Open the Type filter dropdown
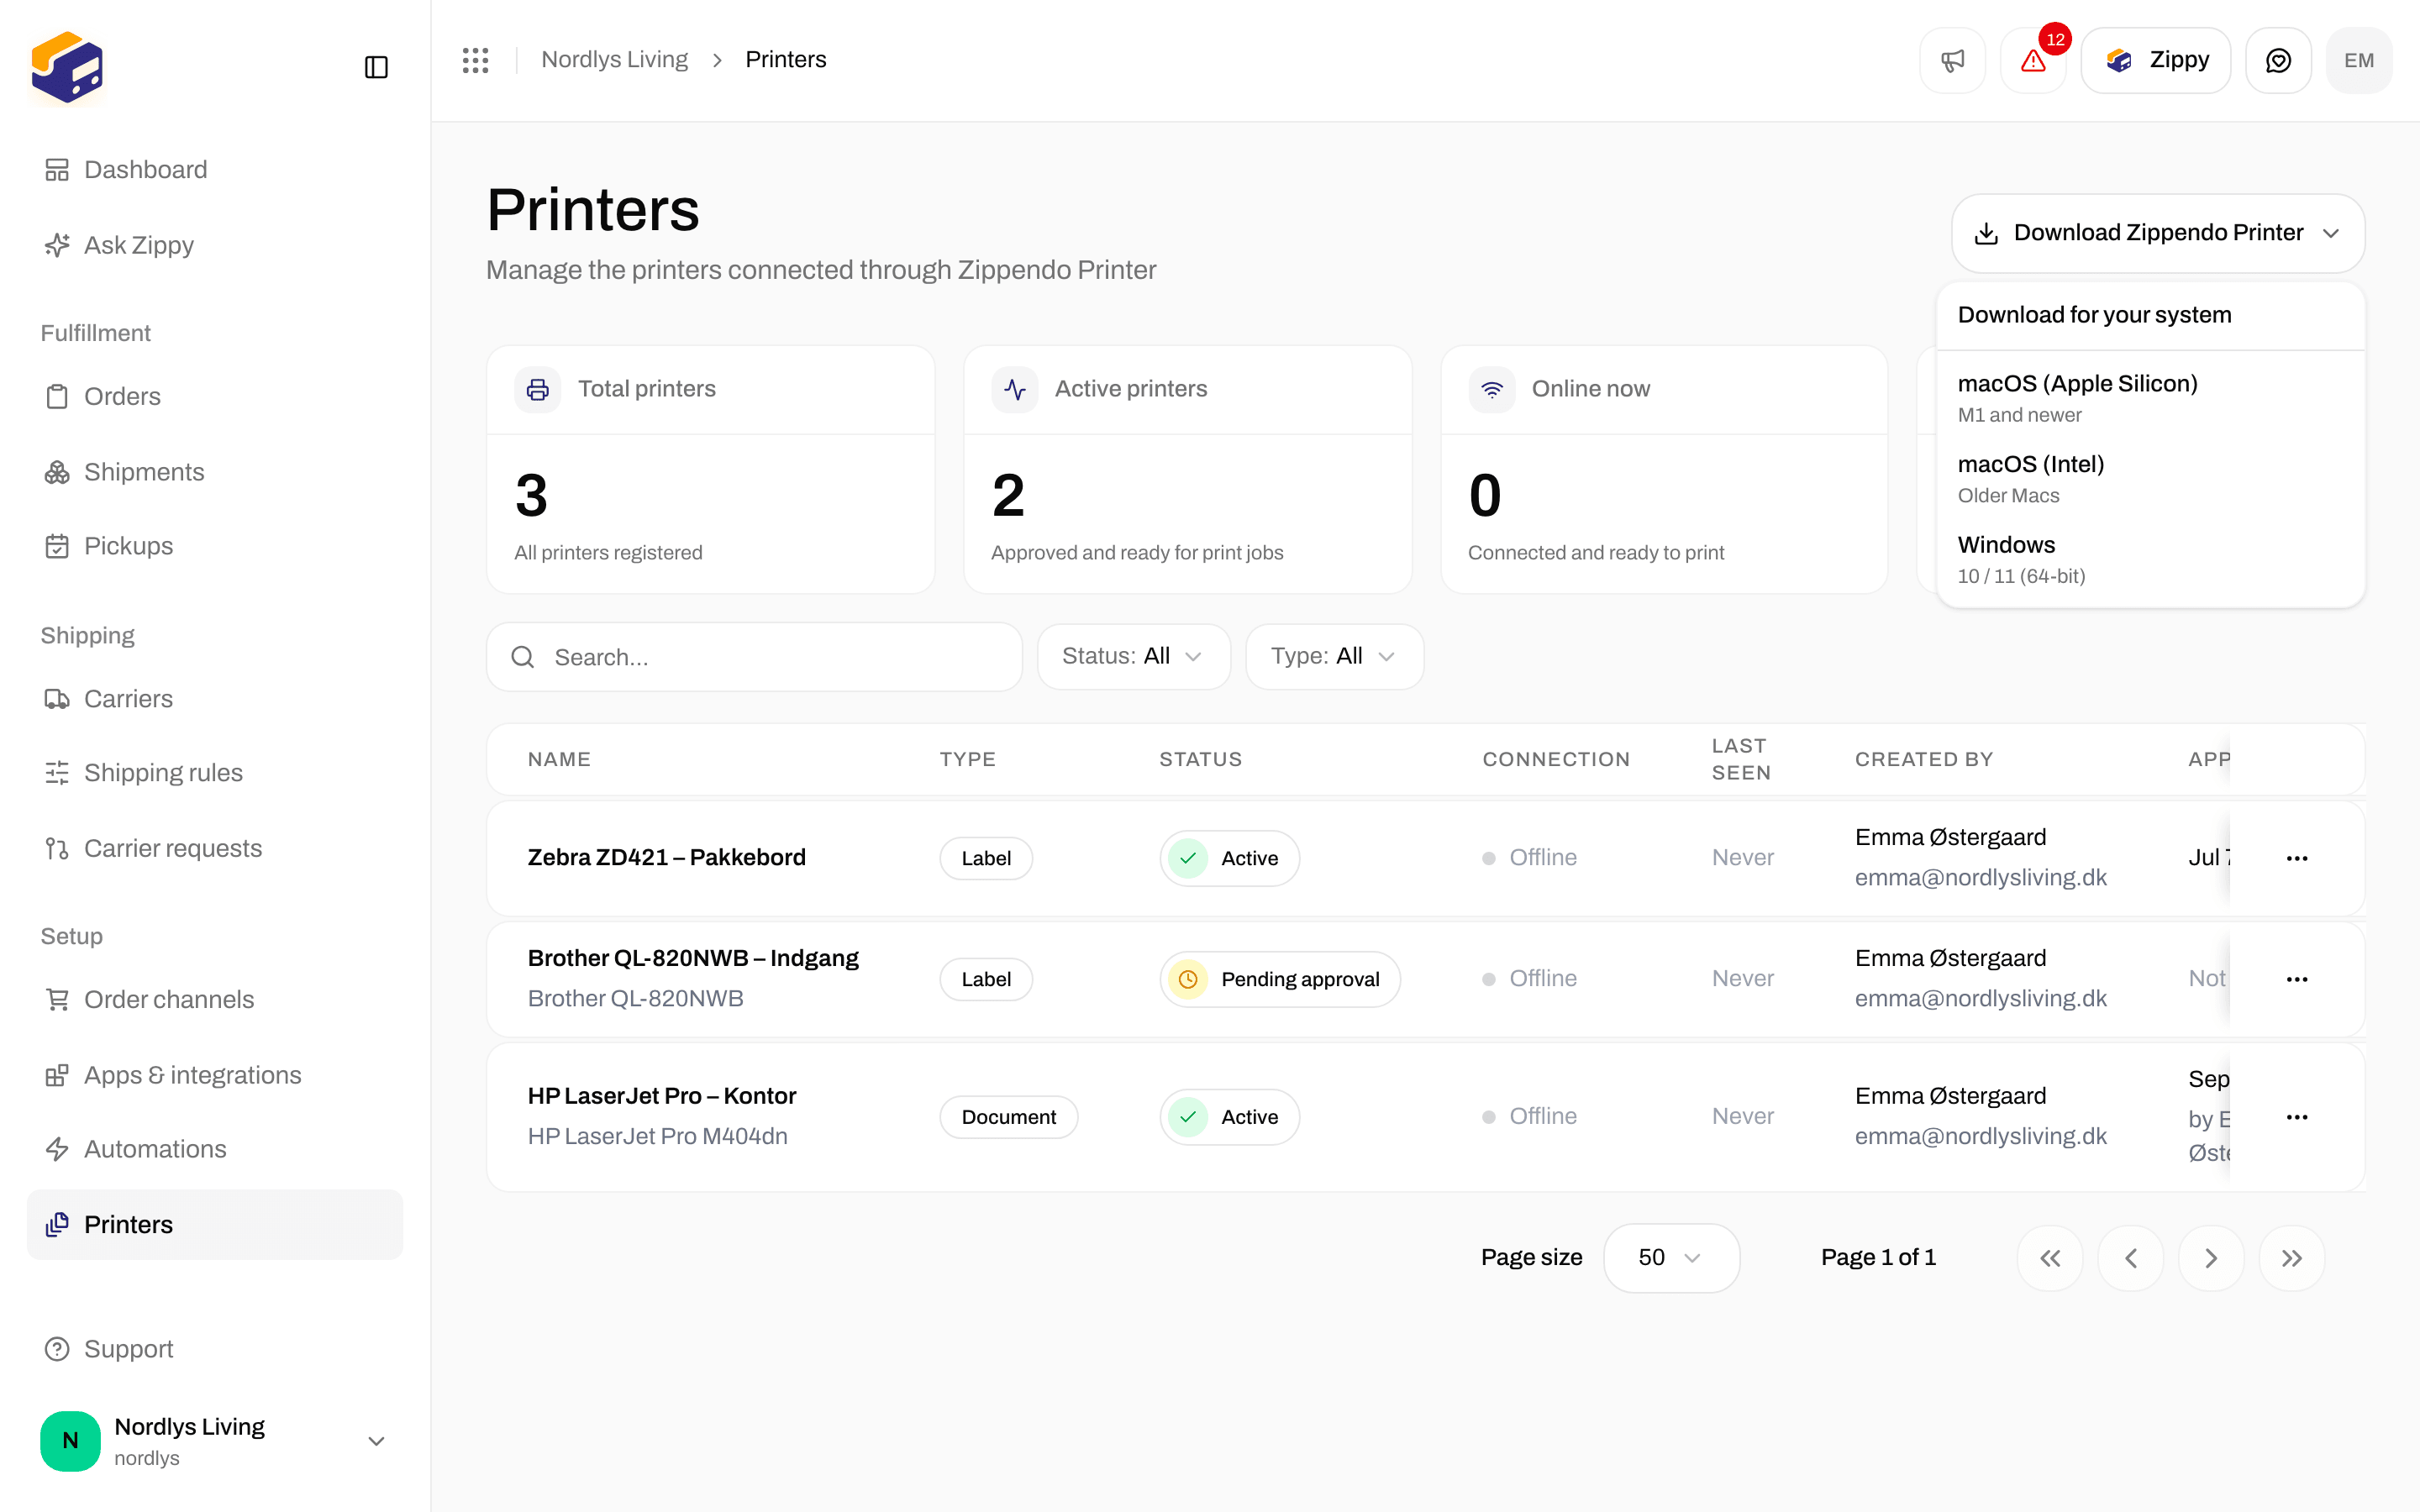The height and width of the screenshot is (1512, 2420). coord(1334,656)
